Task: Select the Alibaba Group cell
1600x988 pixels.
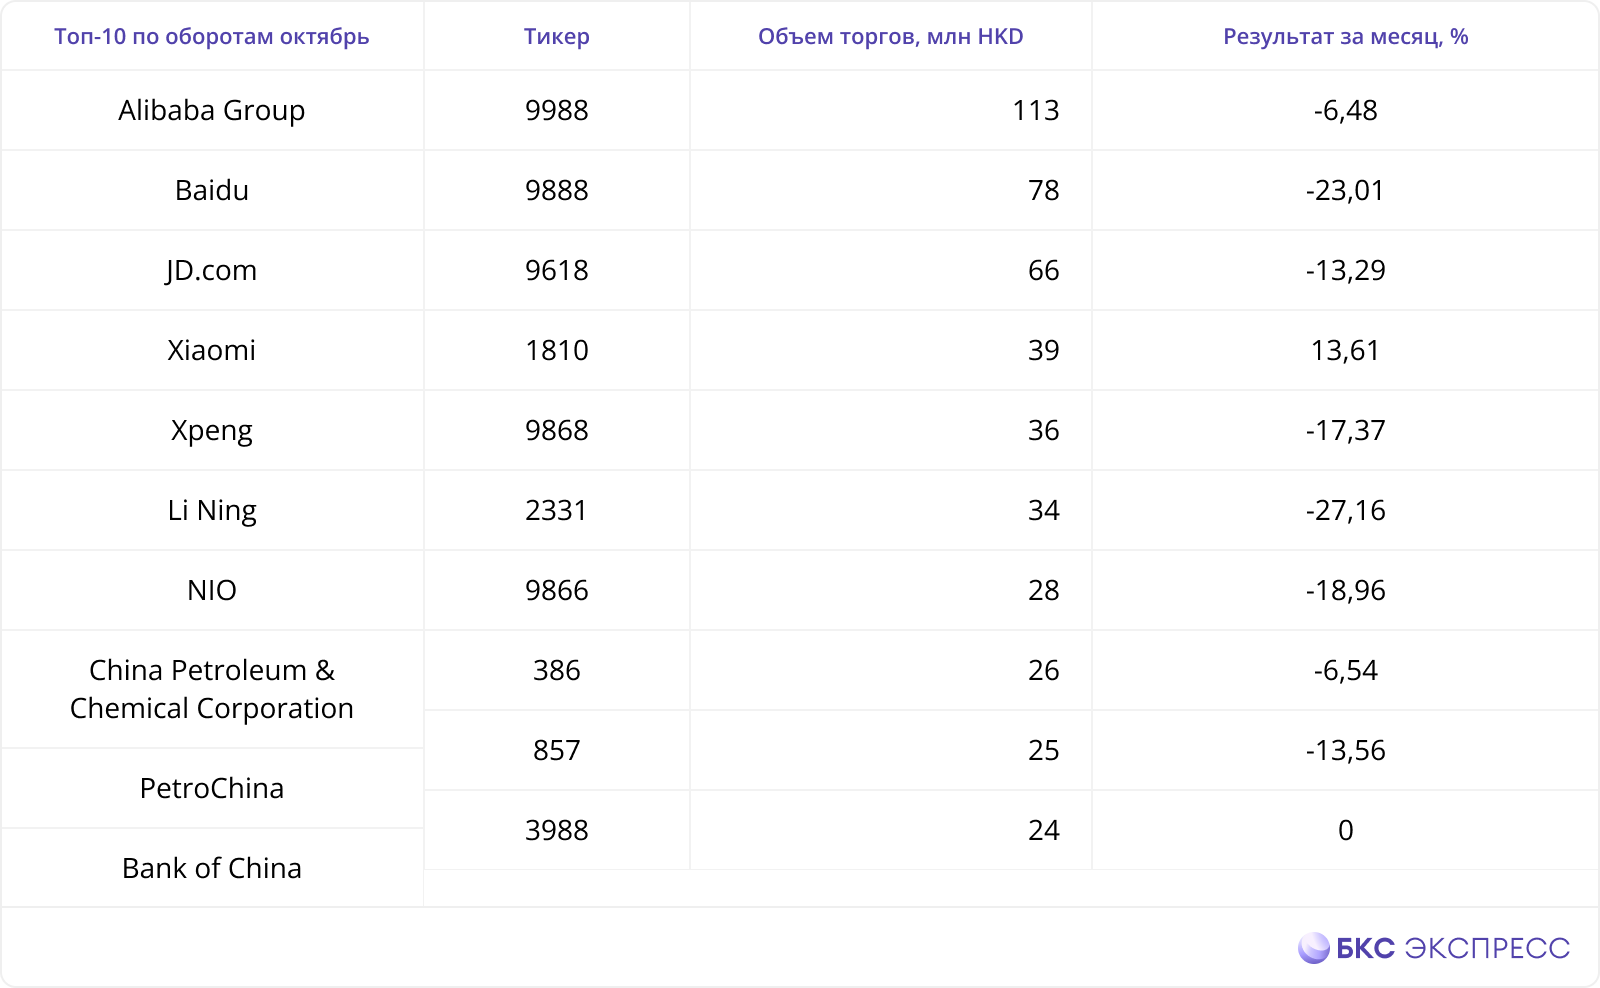Action: point(212,110)
